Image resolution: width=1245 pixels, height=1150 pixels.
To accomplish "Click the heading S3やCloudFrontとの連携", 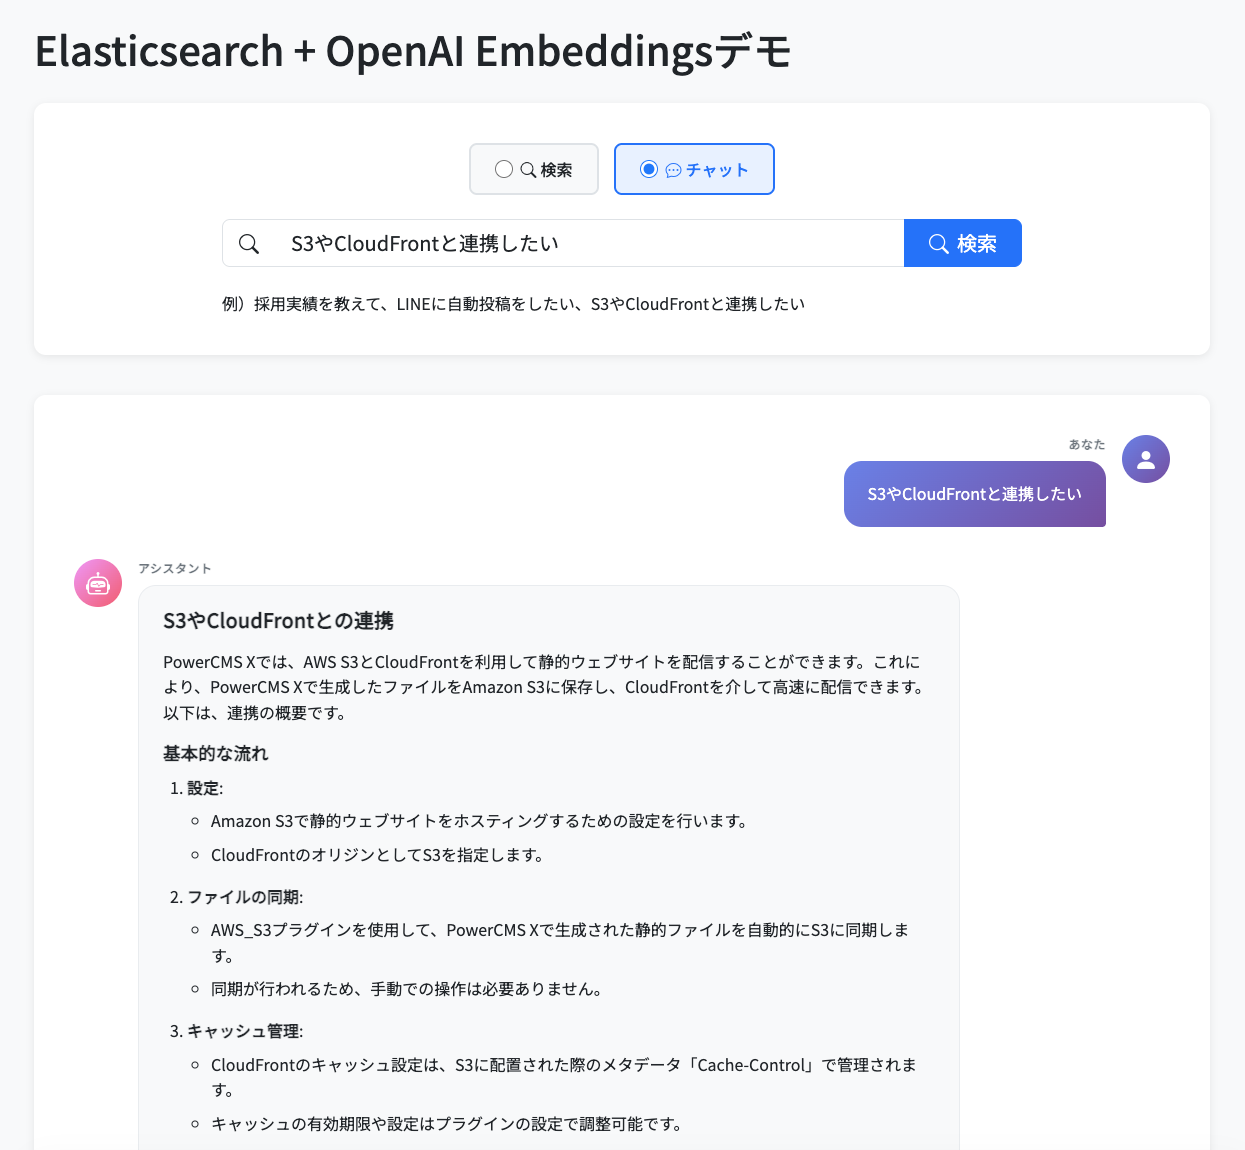I will click(x=278, y=620).
